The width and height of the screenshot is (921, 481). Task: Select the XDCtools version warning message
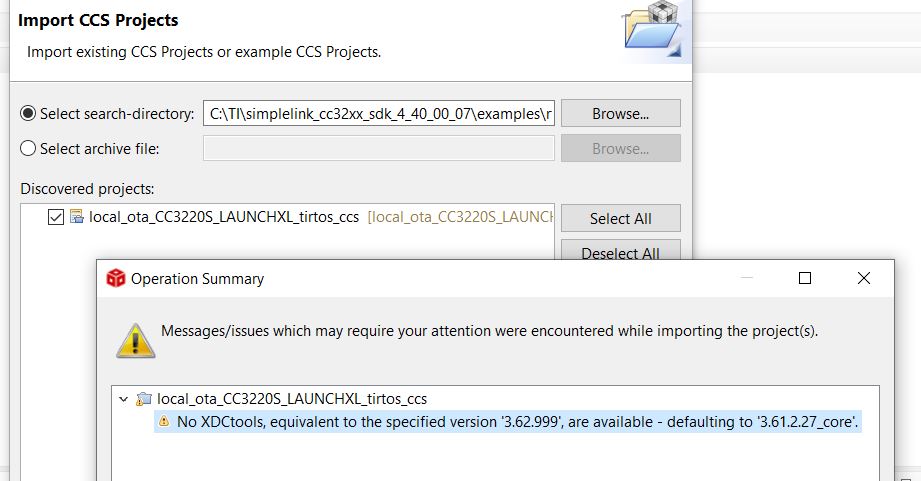(x=507, y=422)
